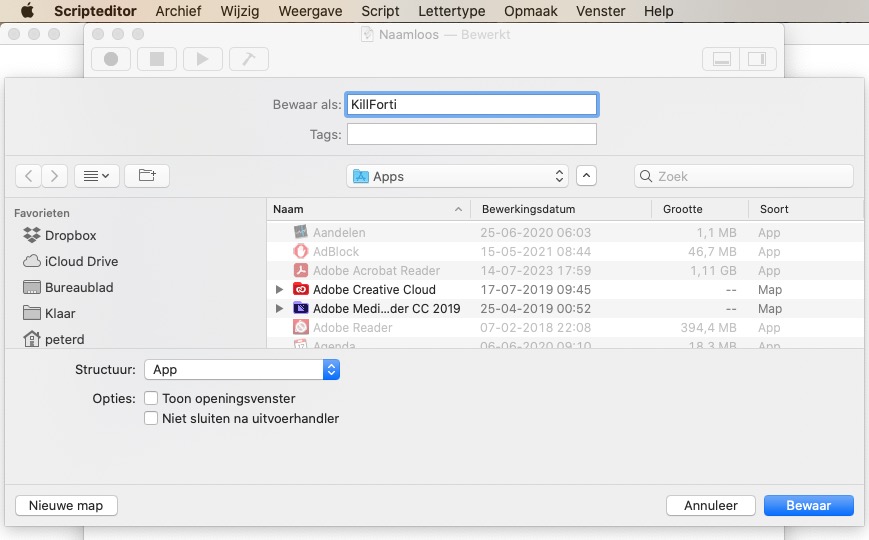
Task: Click the forward navigation arrow
Action: pos(55,176)
